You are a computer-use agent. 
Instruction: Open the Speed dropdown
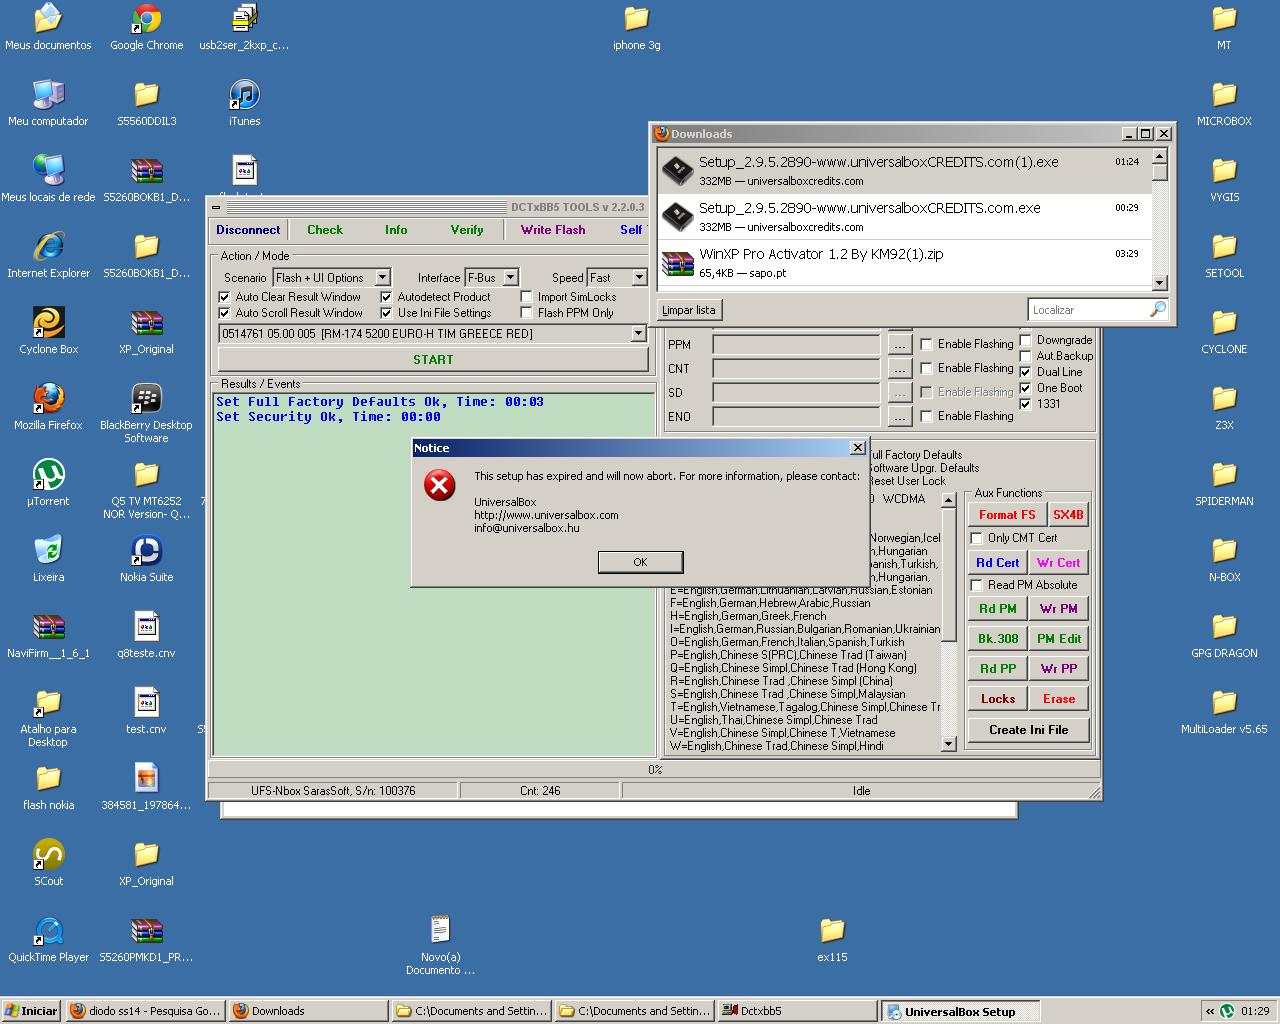639,278
